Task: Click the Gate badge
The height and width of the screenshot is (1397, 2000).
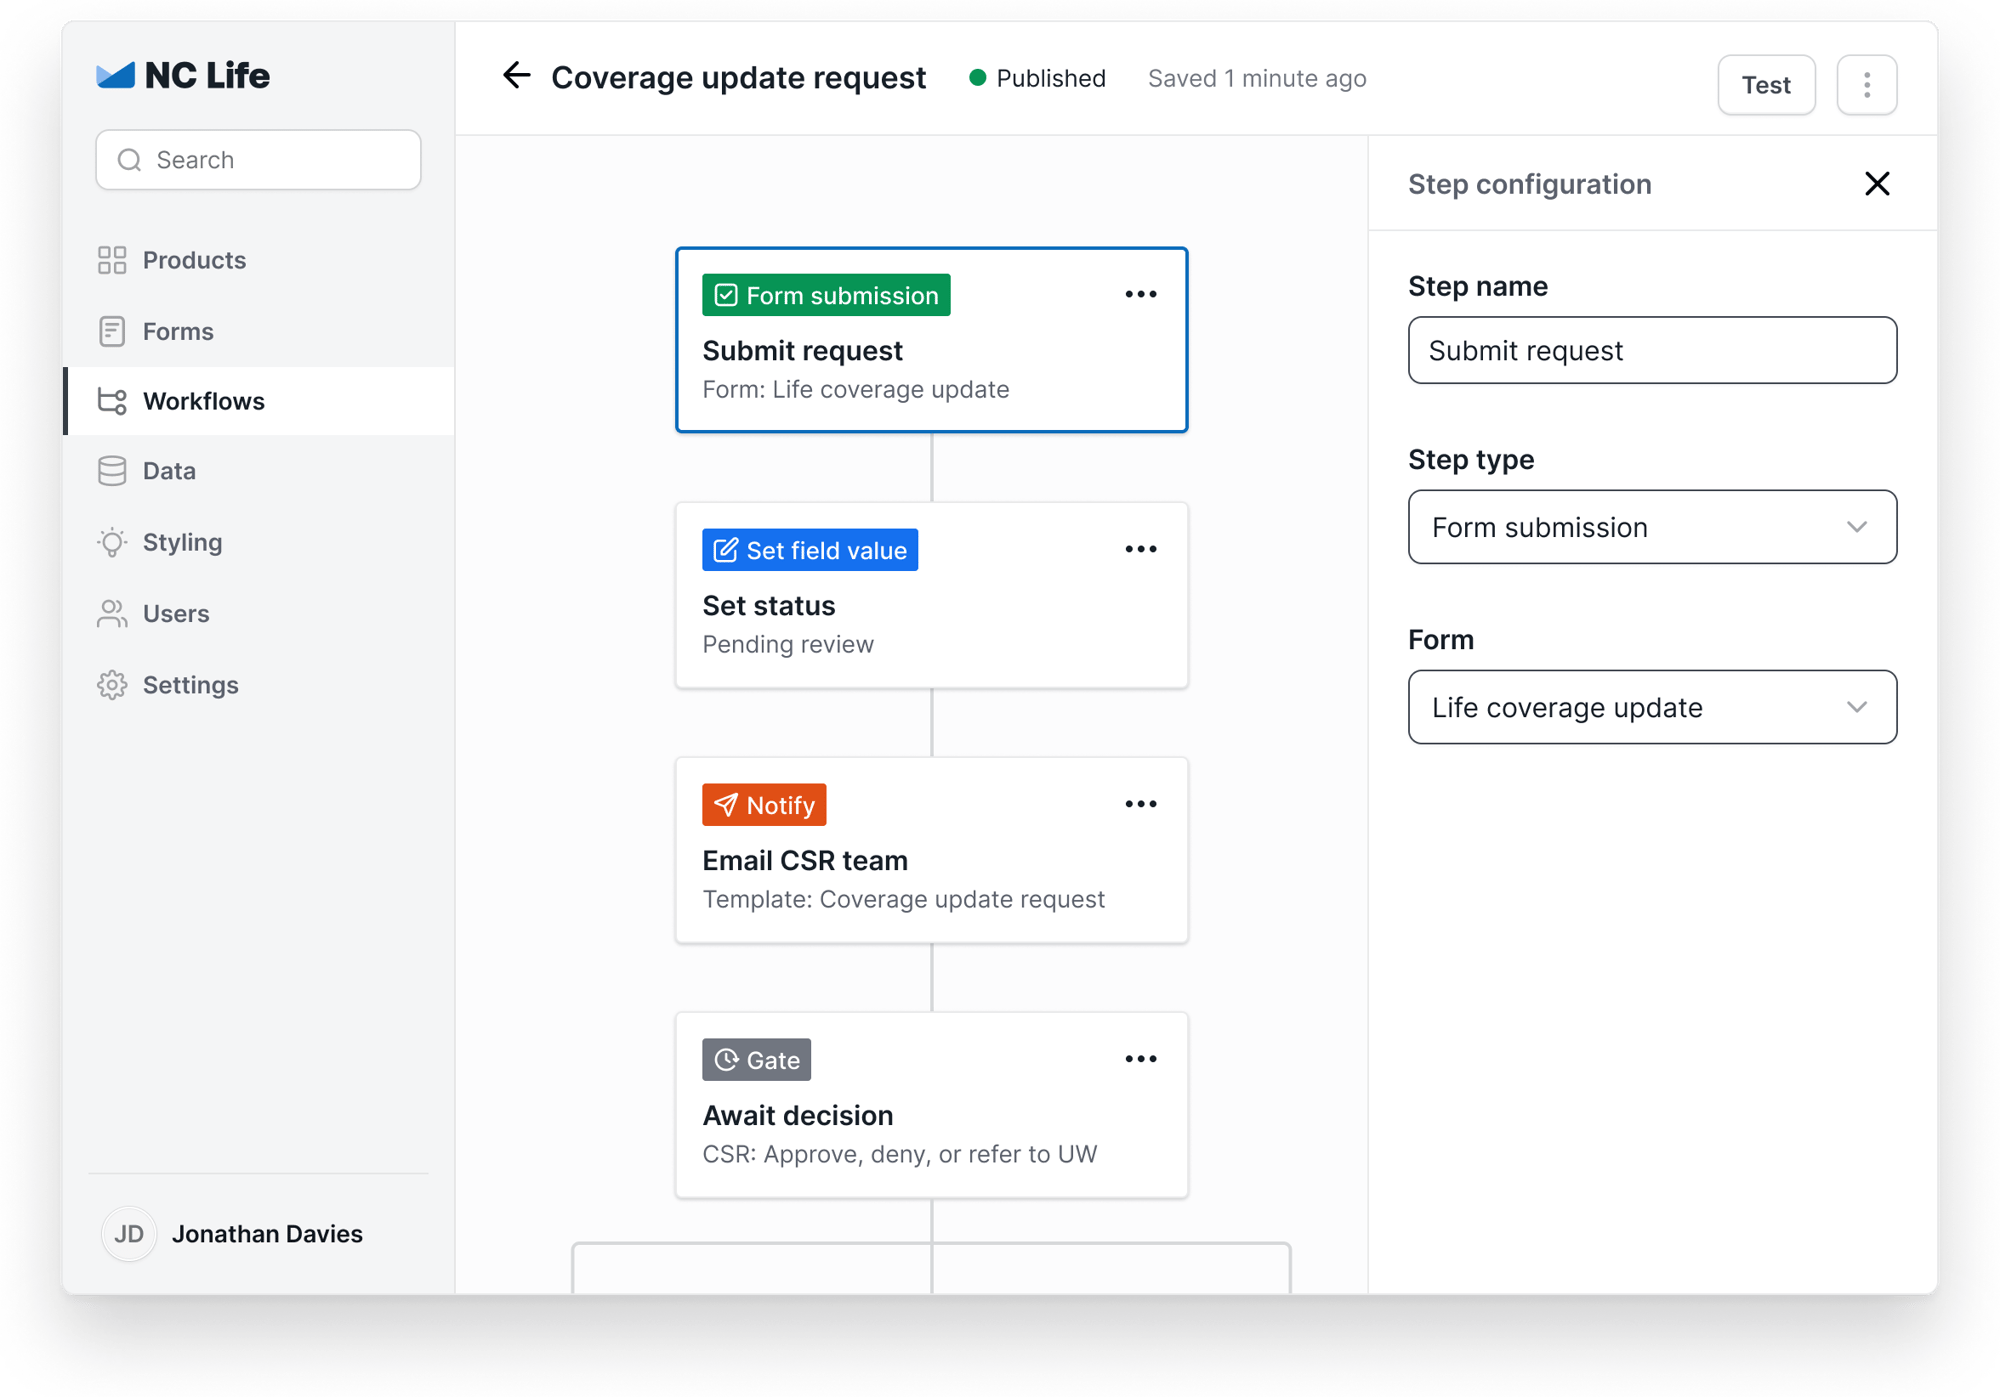Action: (756, 1060)
